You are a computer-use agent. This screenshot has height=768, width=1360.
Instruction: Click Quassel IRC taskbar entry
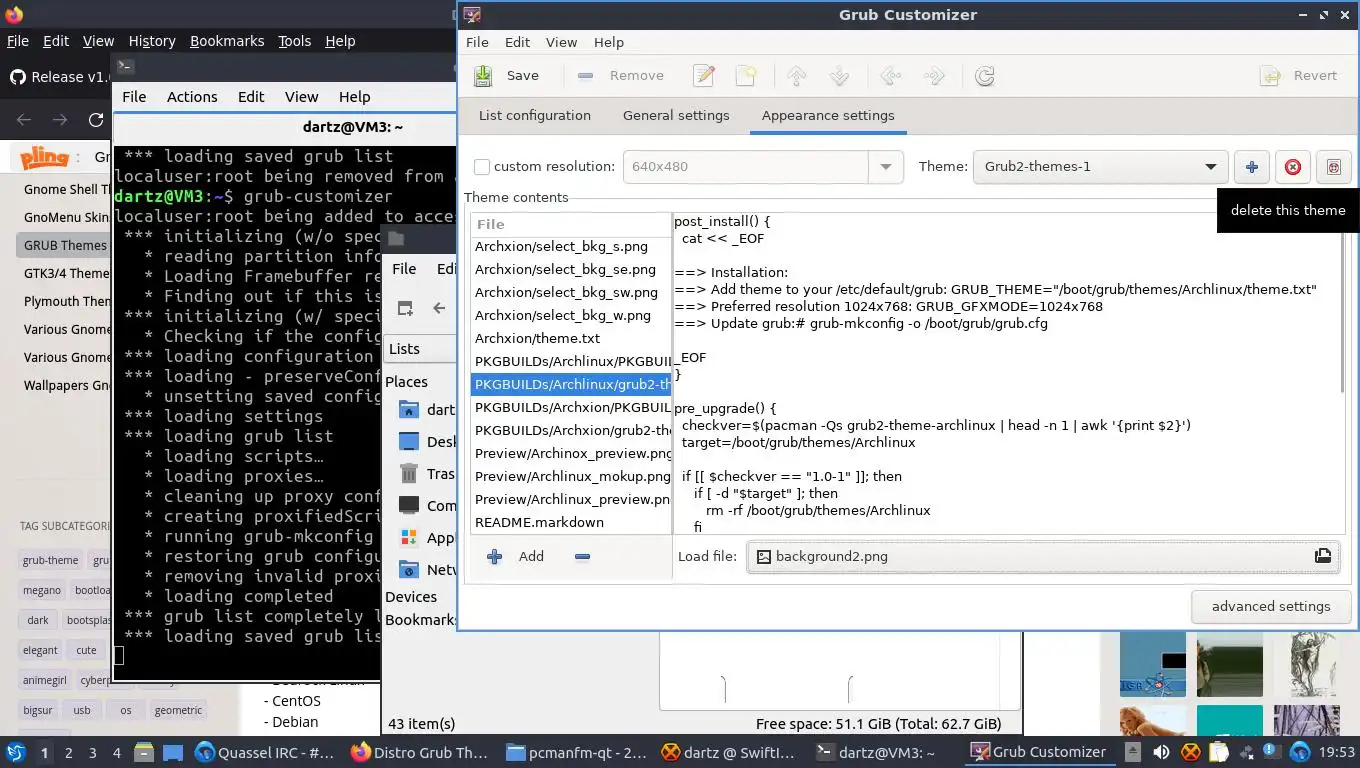click(265, 753)
